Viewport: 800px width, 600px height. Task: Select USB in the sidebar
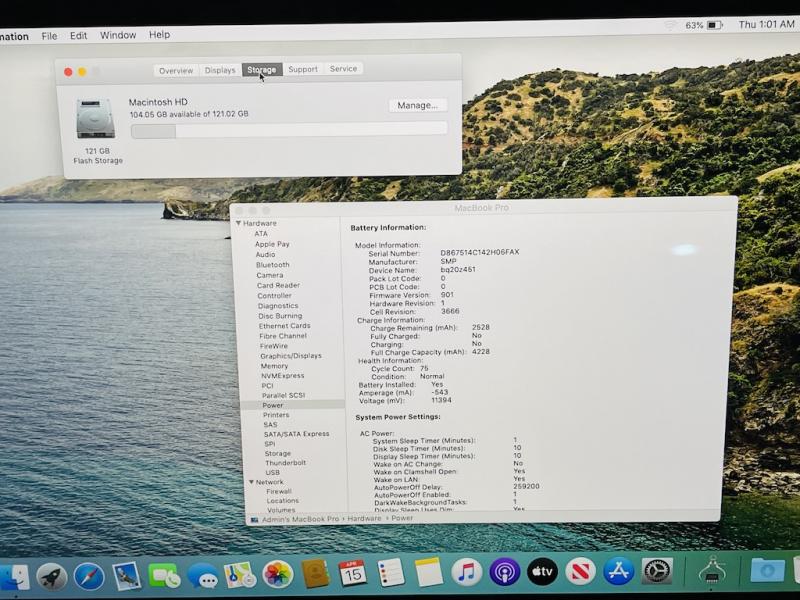coord(272,472)
